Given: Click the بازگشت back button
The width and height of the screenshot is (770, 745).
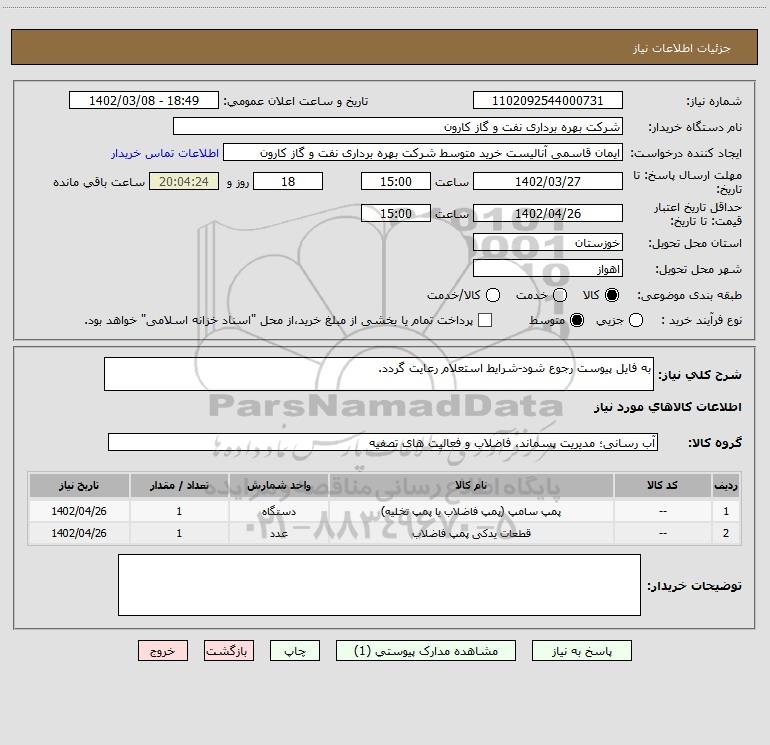Looking at the screenshot, I should (229, 651).
